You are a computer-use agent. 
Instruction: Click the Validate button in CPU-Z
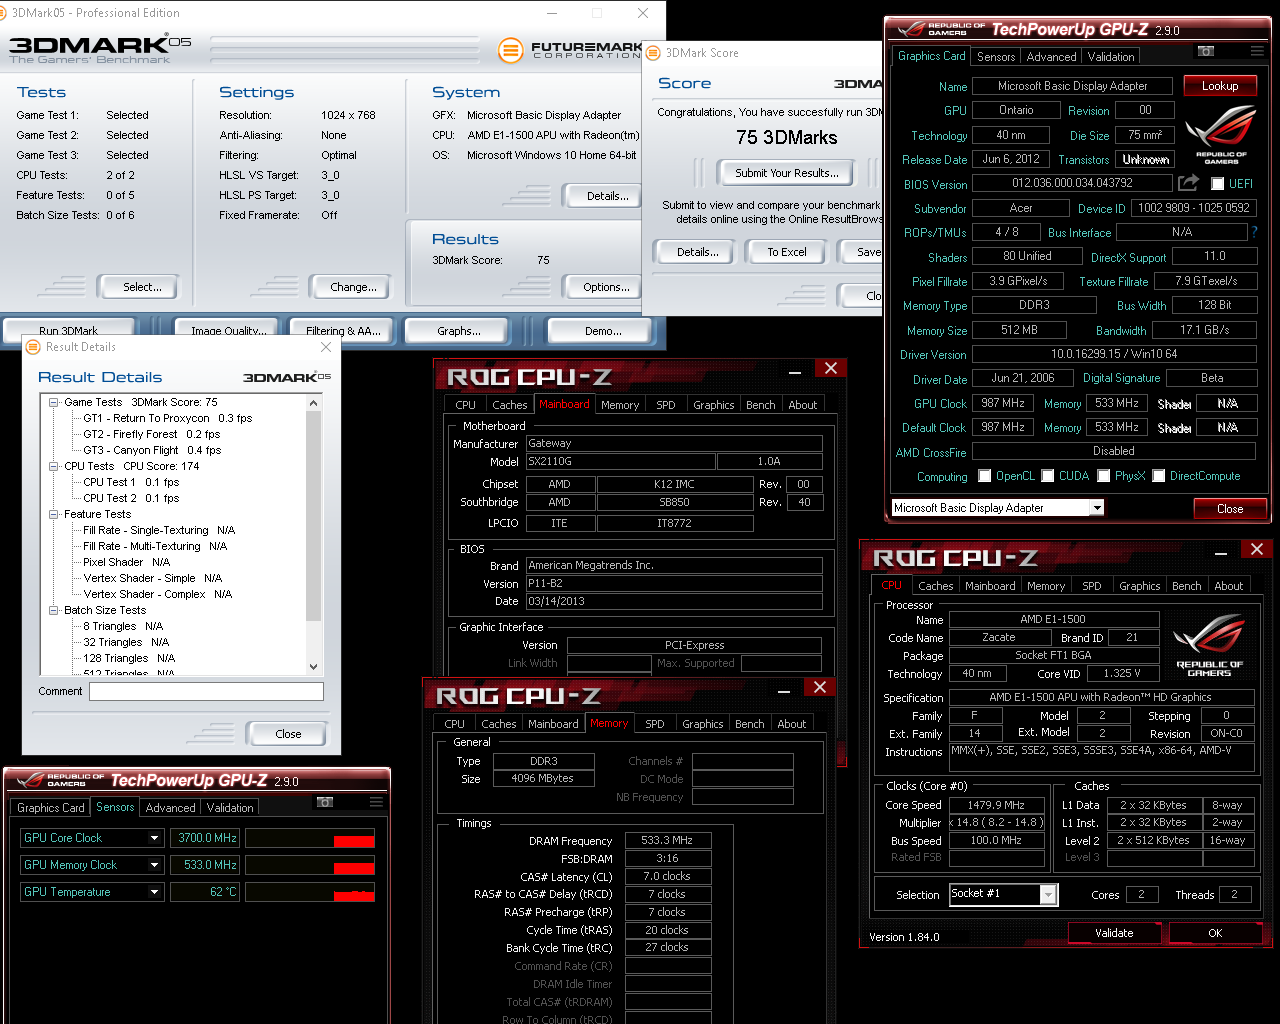pos(1114,933)
